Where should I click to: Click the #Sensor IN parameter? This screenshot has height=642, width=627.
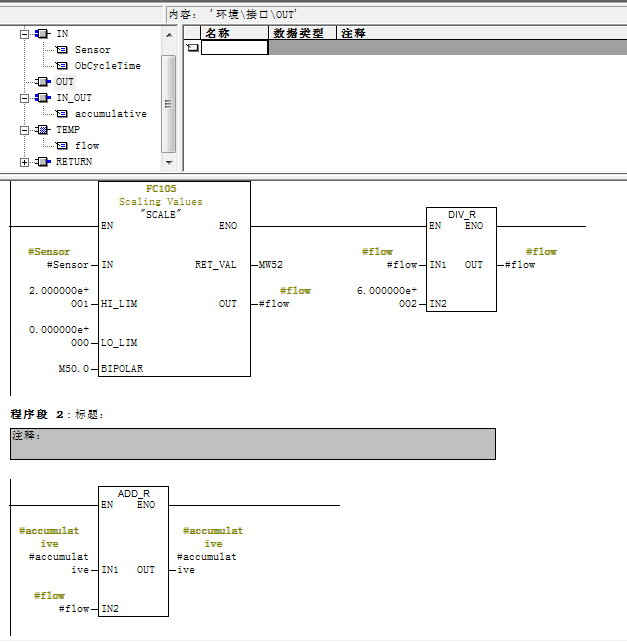coord(68,265)
